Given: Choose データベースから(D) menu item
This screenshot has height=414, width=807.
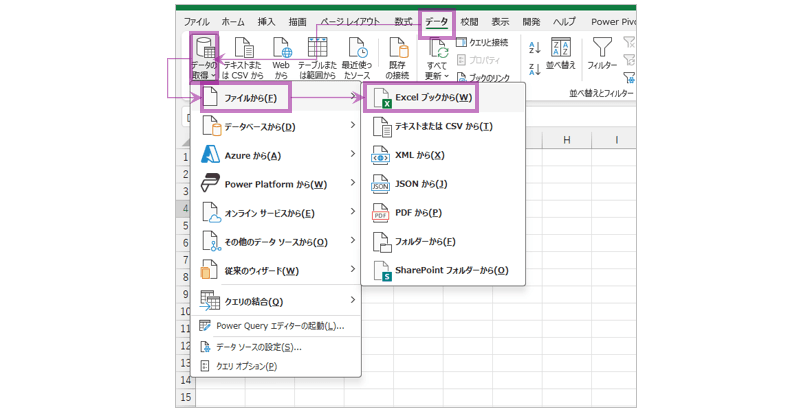Looking at the screenshot, I should coord(276,126).
